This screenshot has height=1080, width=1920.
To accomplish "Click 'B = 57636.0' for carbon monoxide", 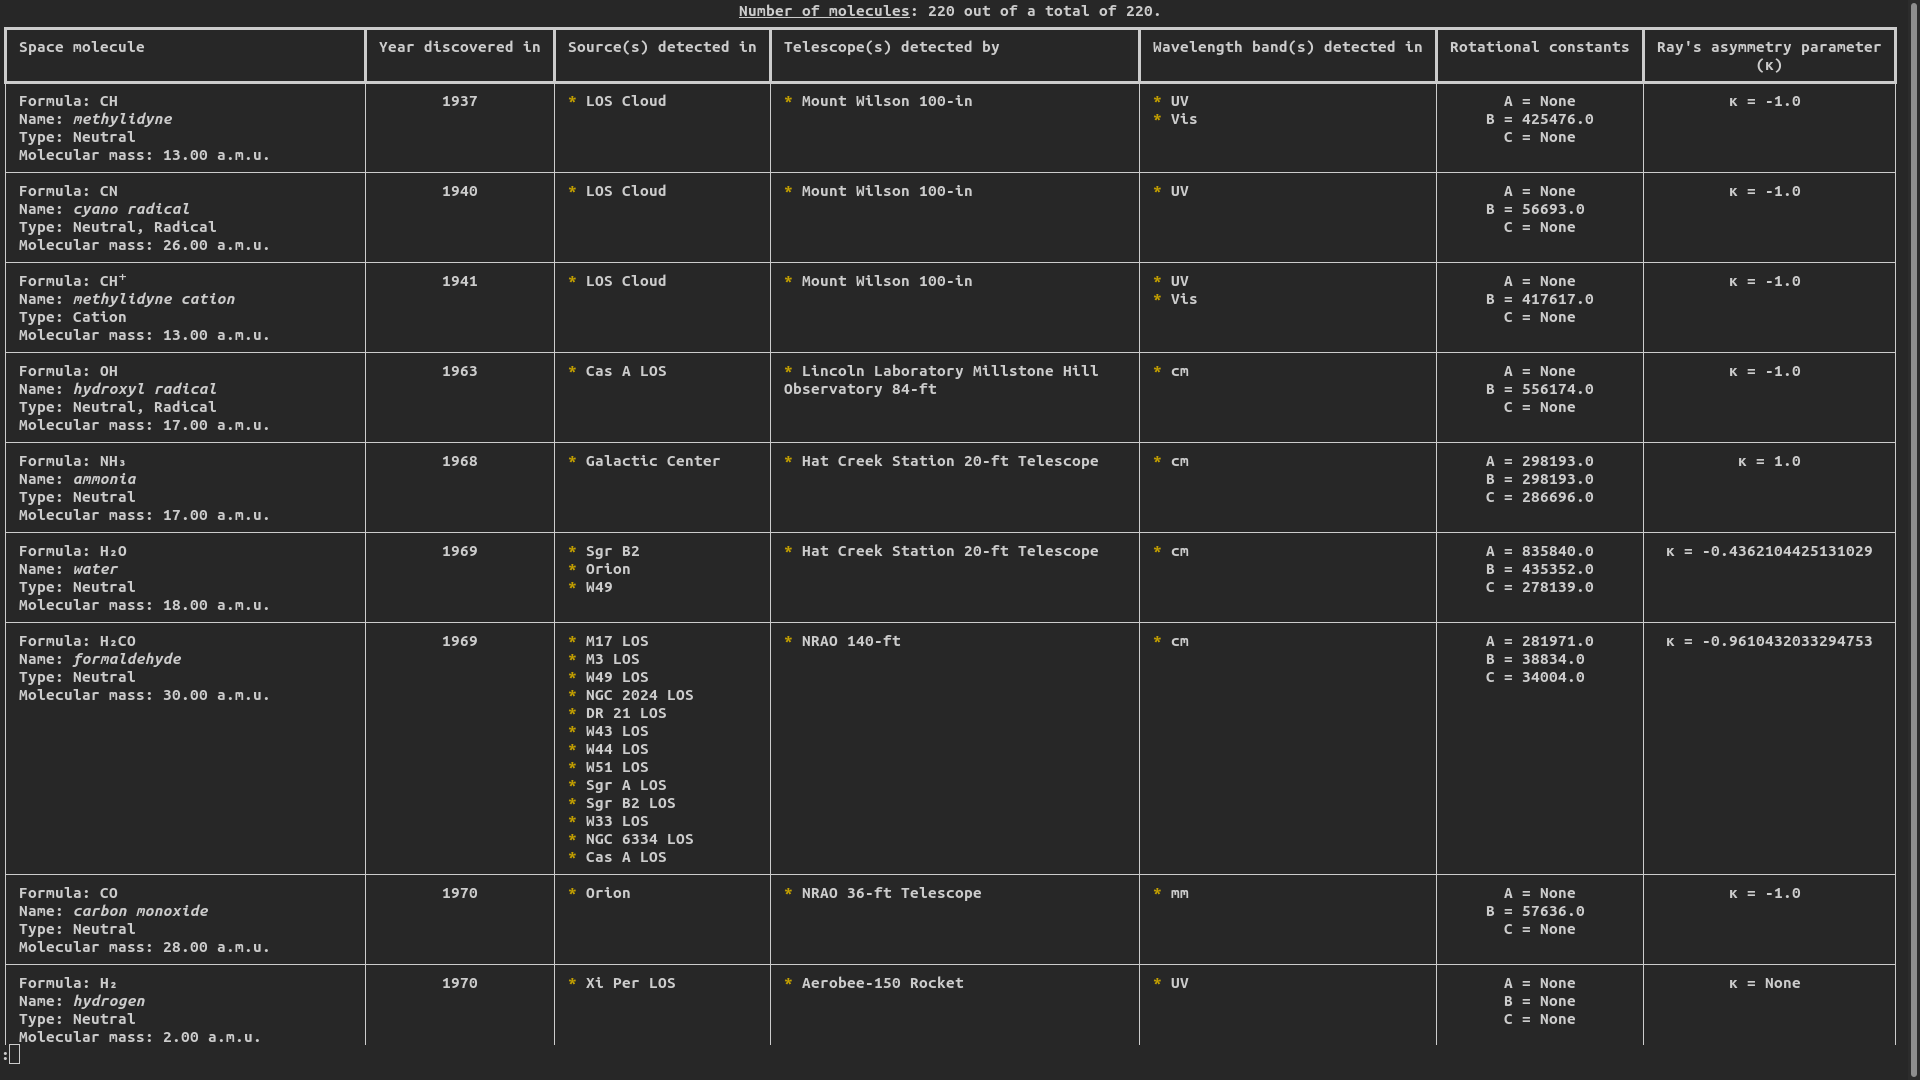I will pyautogui.click(x=1535, y=911).
